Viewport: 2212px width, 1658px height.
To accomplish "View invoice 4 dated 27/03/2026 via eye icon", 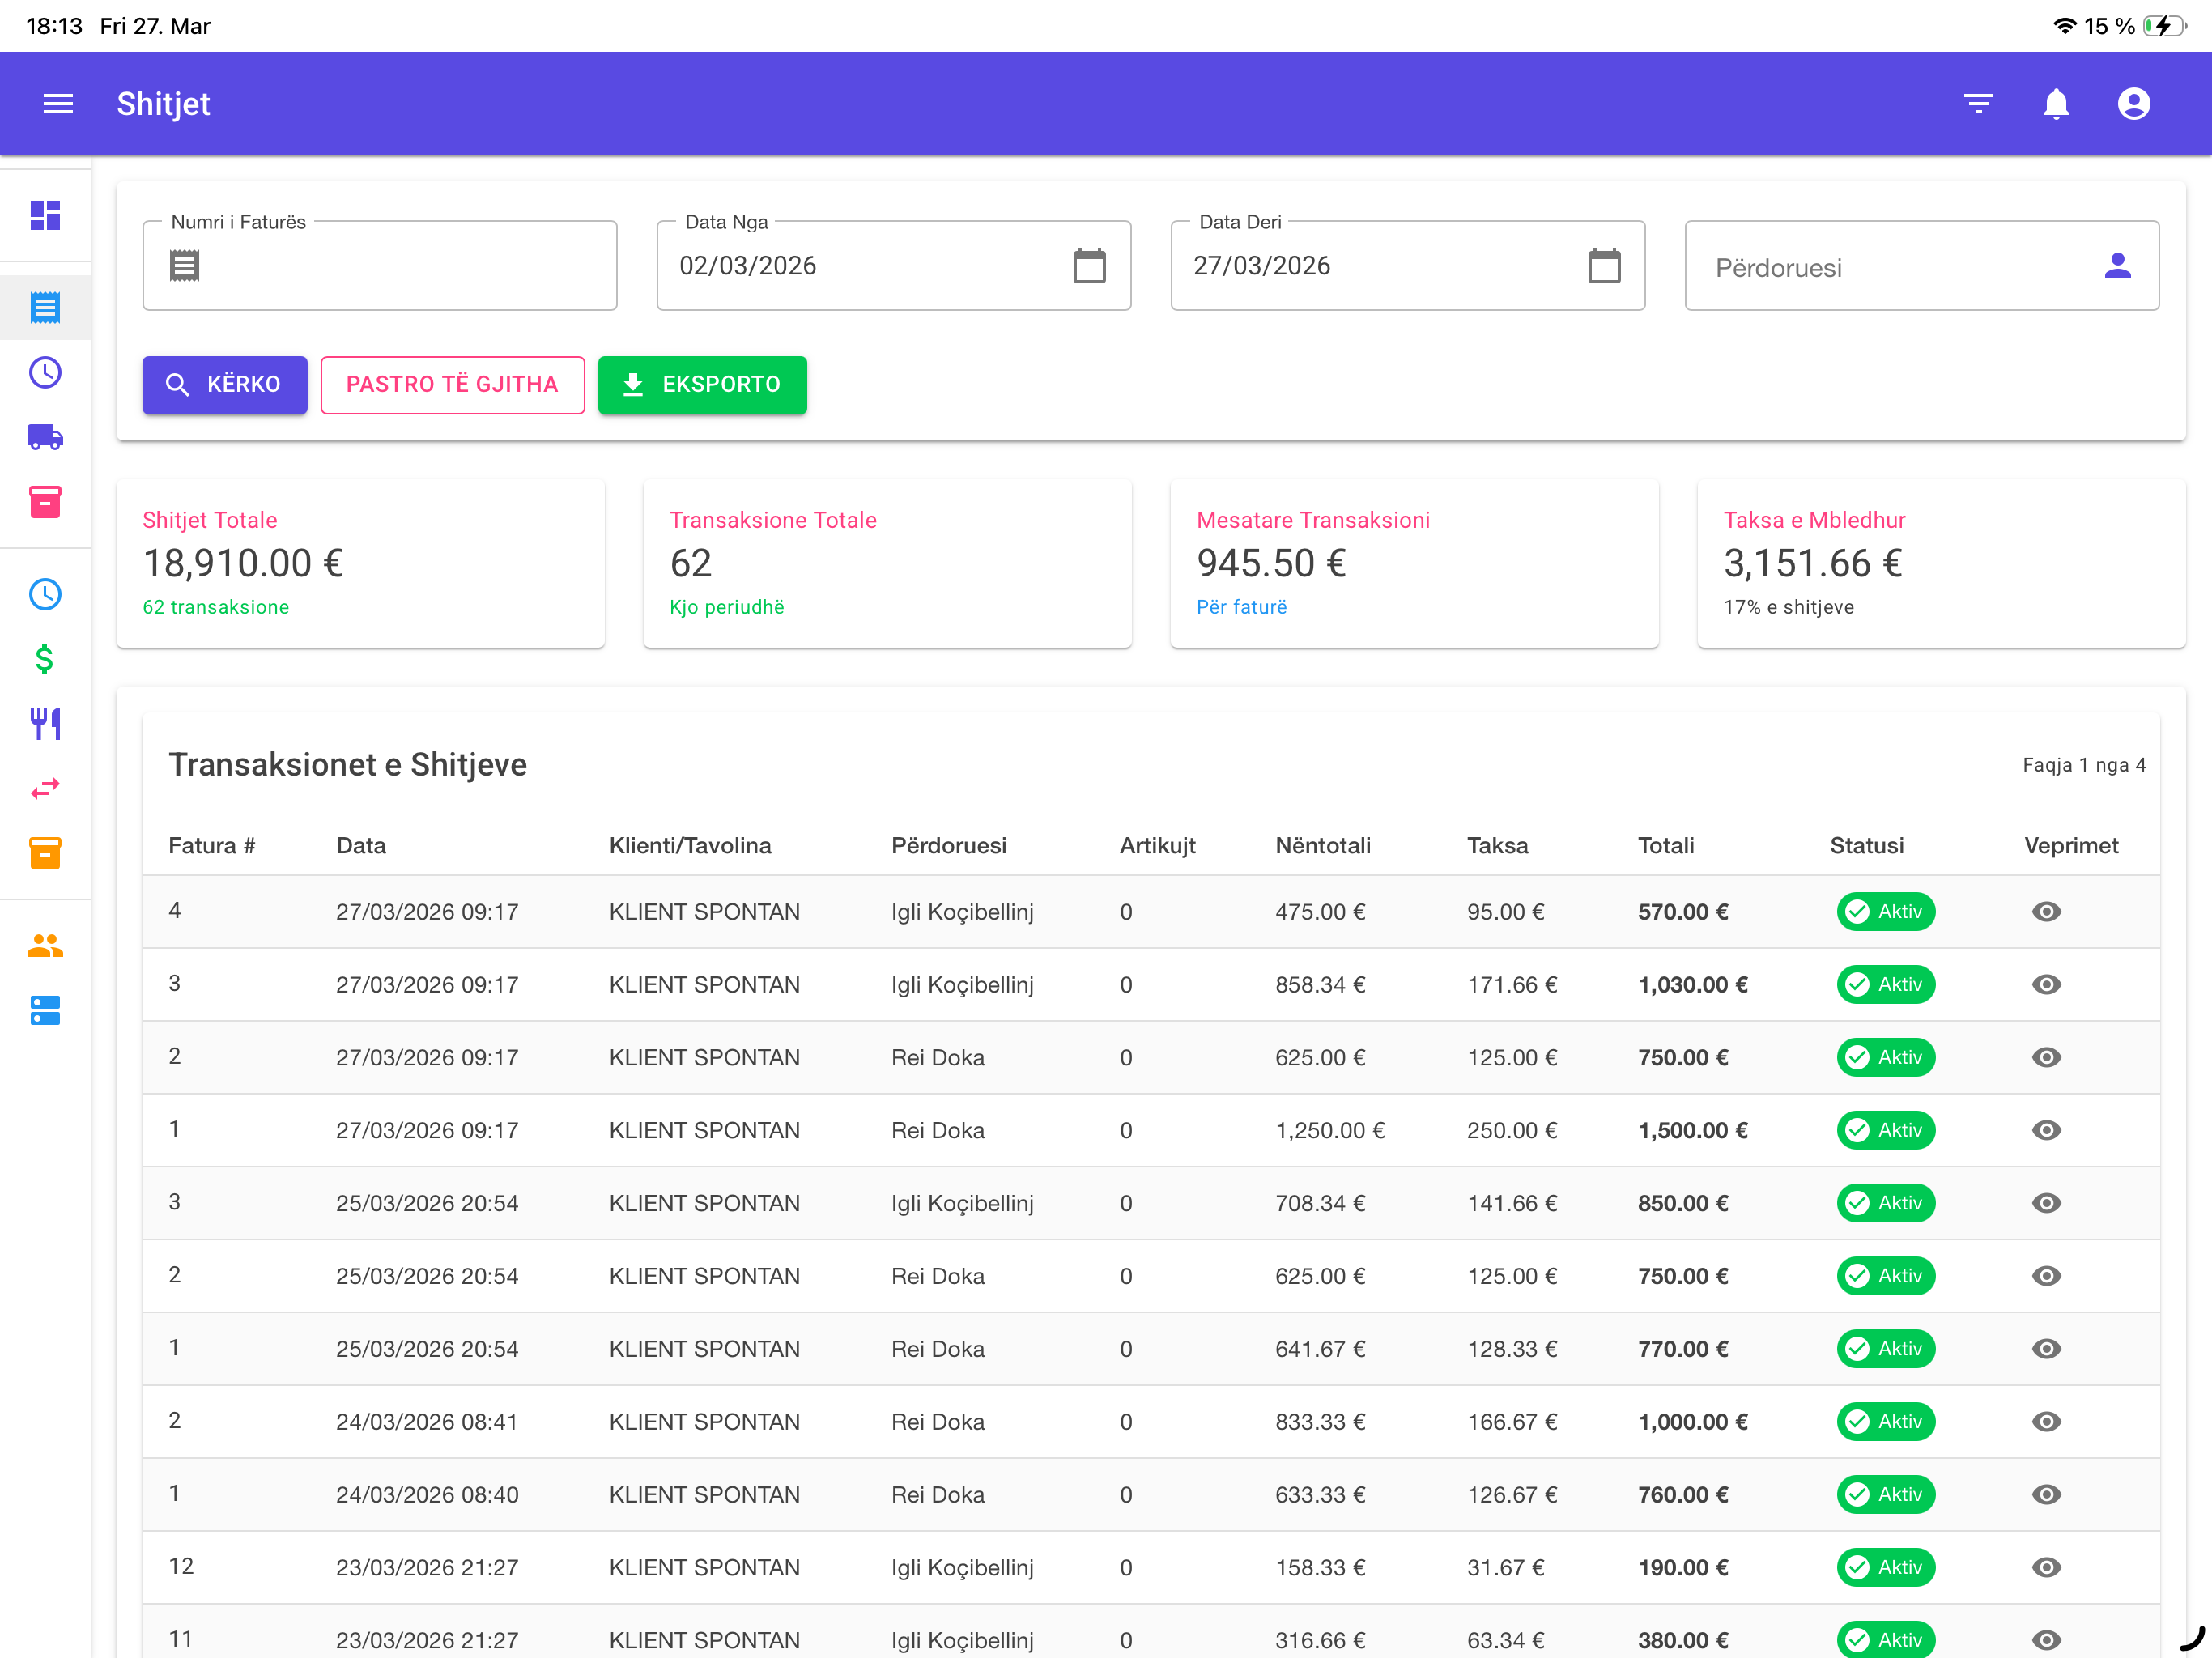I will coord(2046,912).
